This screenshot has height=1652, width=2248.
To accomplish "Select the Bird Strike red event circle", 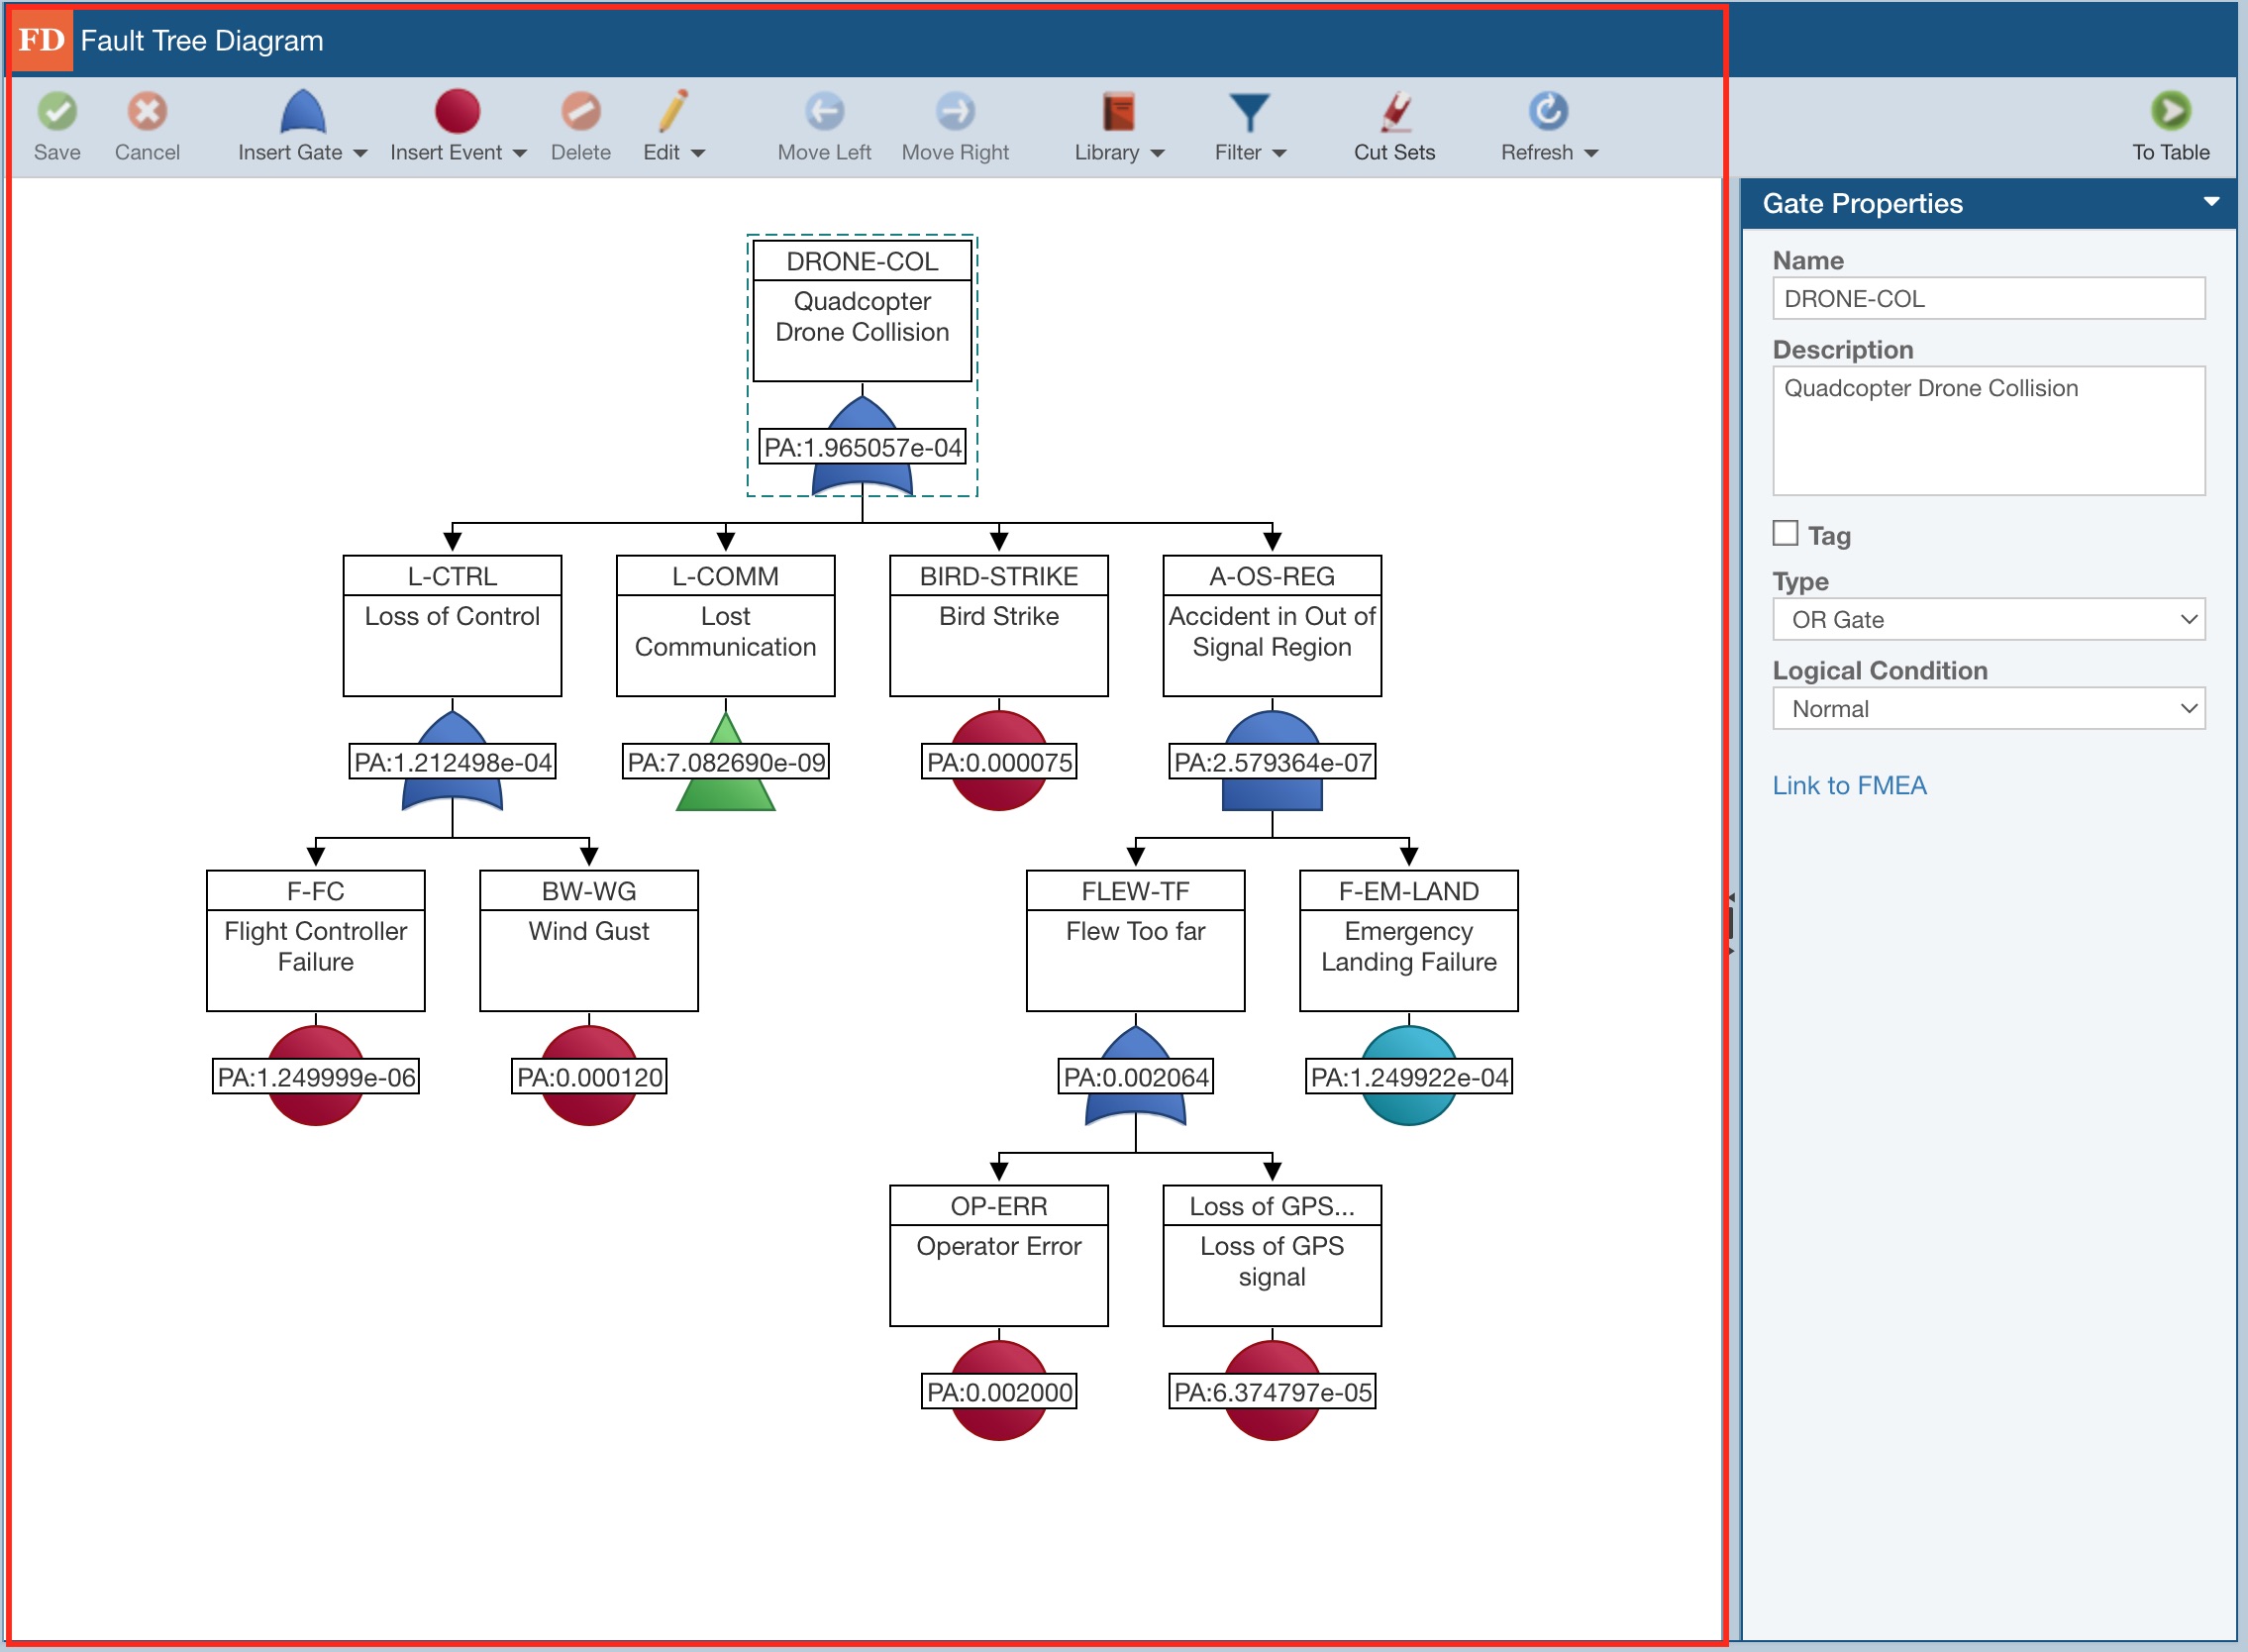I will (x=999, y=795).
